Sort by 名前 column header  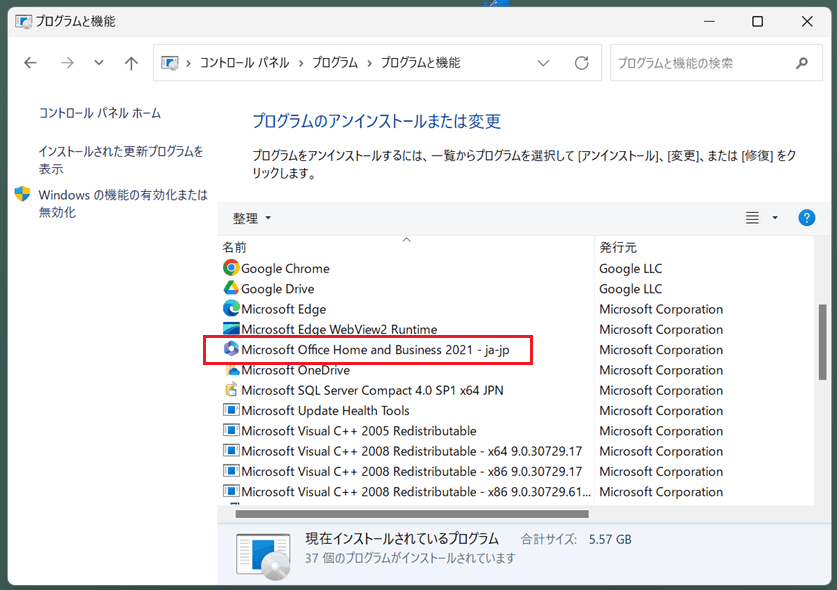[x=235, y=247]
